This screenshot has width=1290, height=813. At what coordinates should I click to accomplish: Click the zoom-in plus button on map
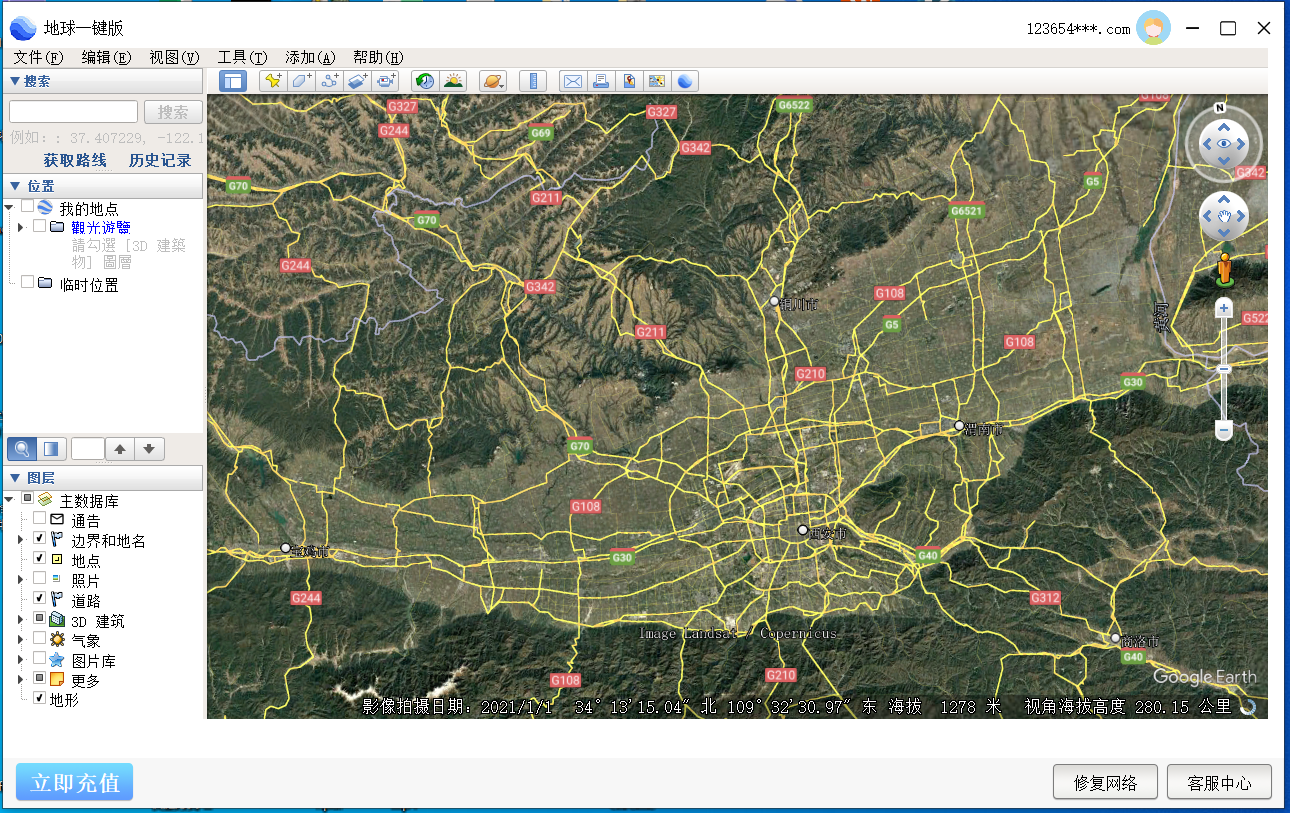[x=1223, y=309]
